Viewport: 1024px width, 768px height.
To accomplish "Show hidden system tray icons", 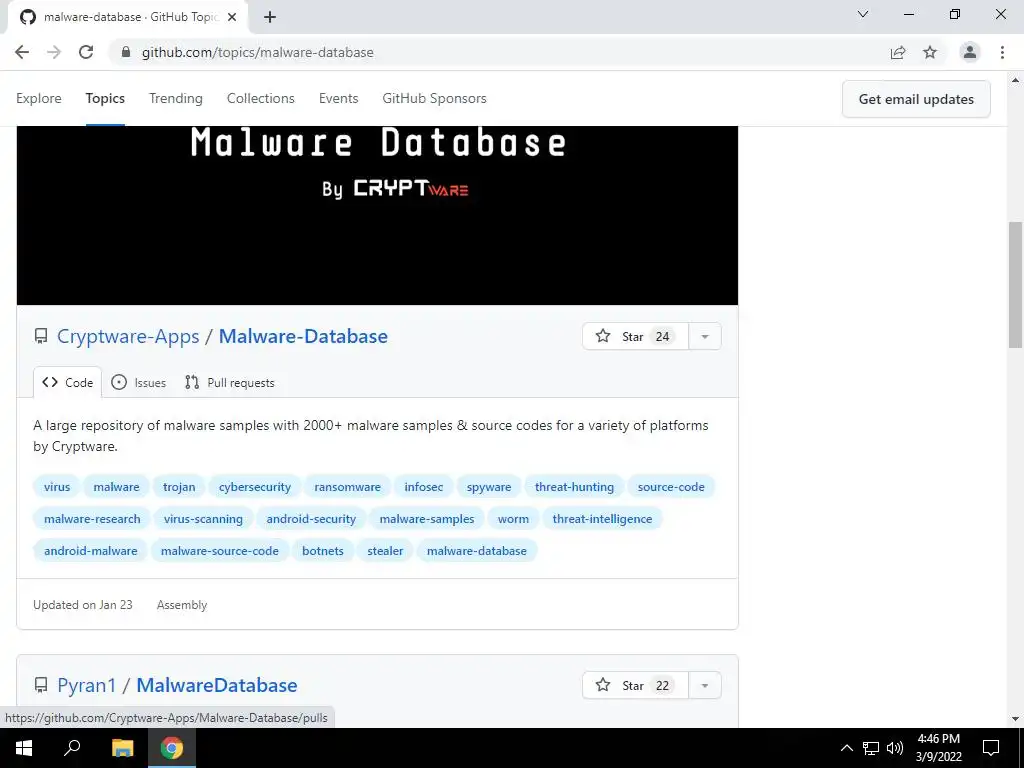I will coord(846,748).
